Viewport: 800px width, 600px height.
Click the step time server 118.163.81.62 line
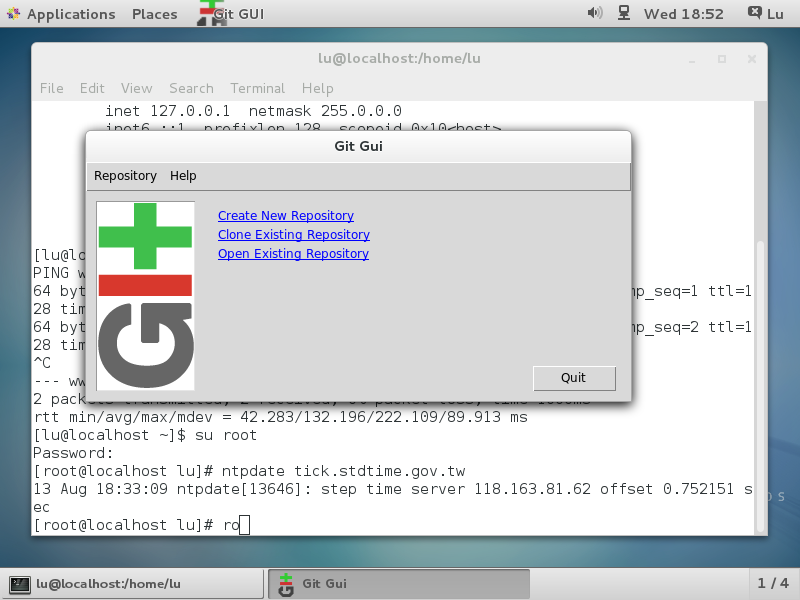(x=393, y=489)
